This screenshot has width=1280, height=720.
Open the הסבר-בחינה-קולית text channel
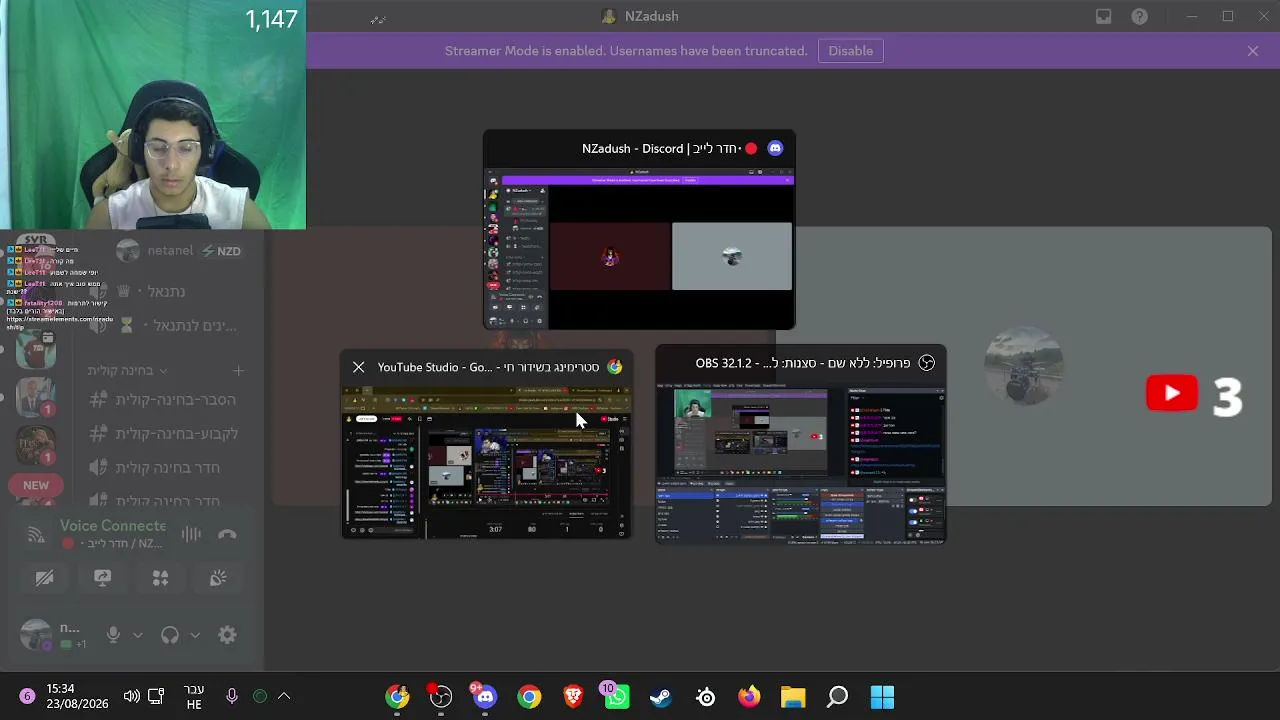[x=164, y=400]
